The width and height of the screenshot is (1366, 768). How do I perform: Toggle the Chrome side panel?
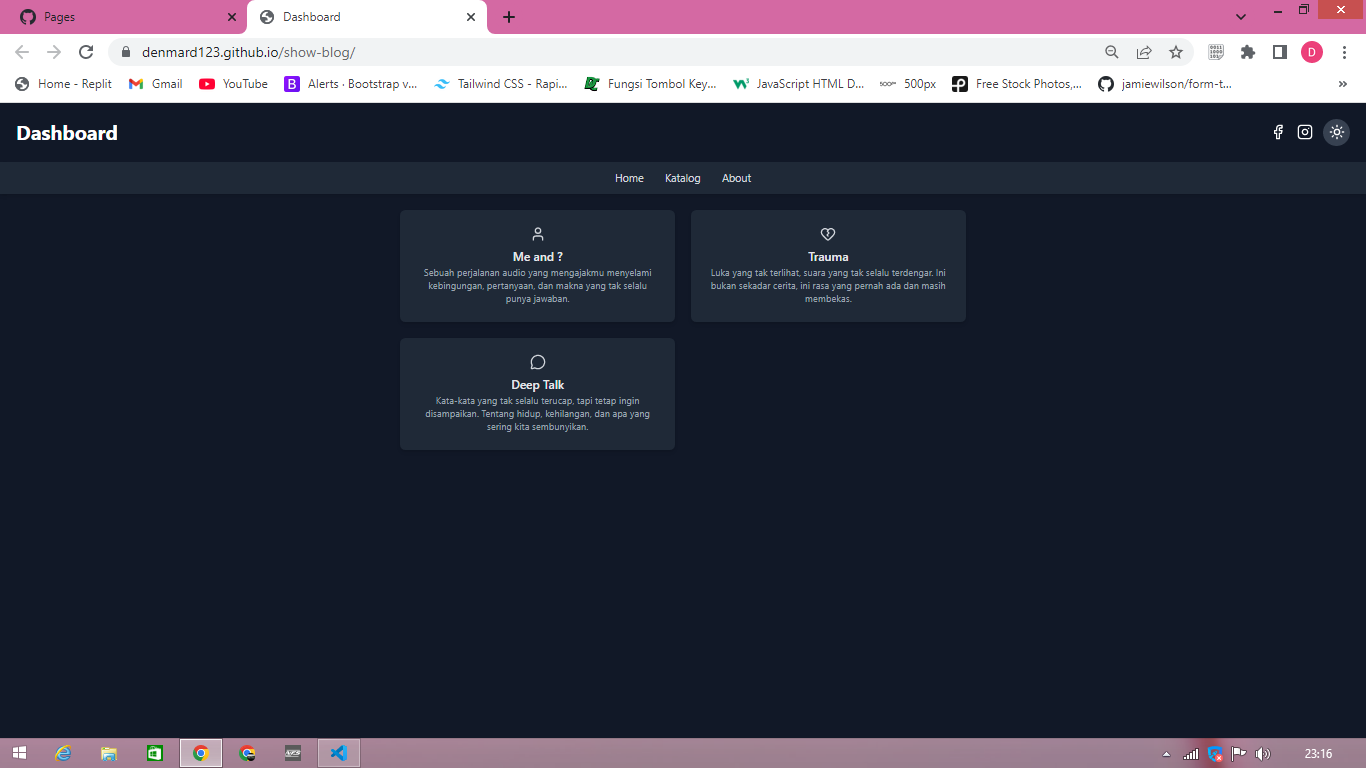[1279, 52]
